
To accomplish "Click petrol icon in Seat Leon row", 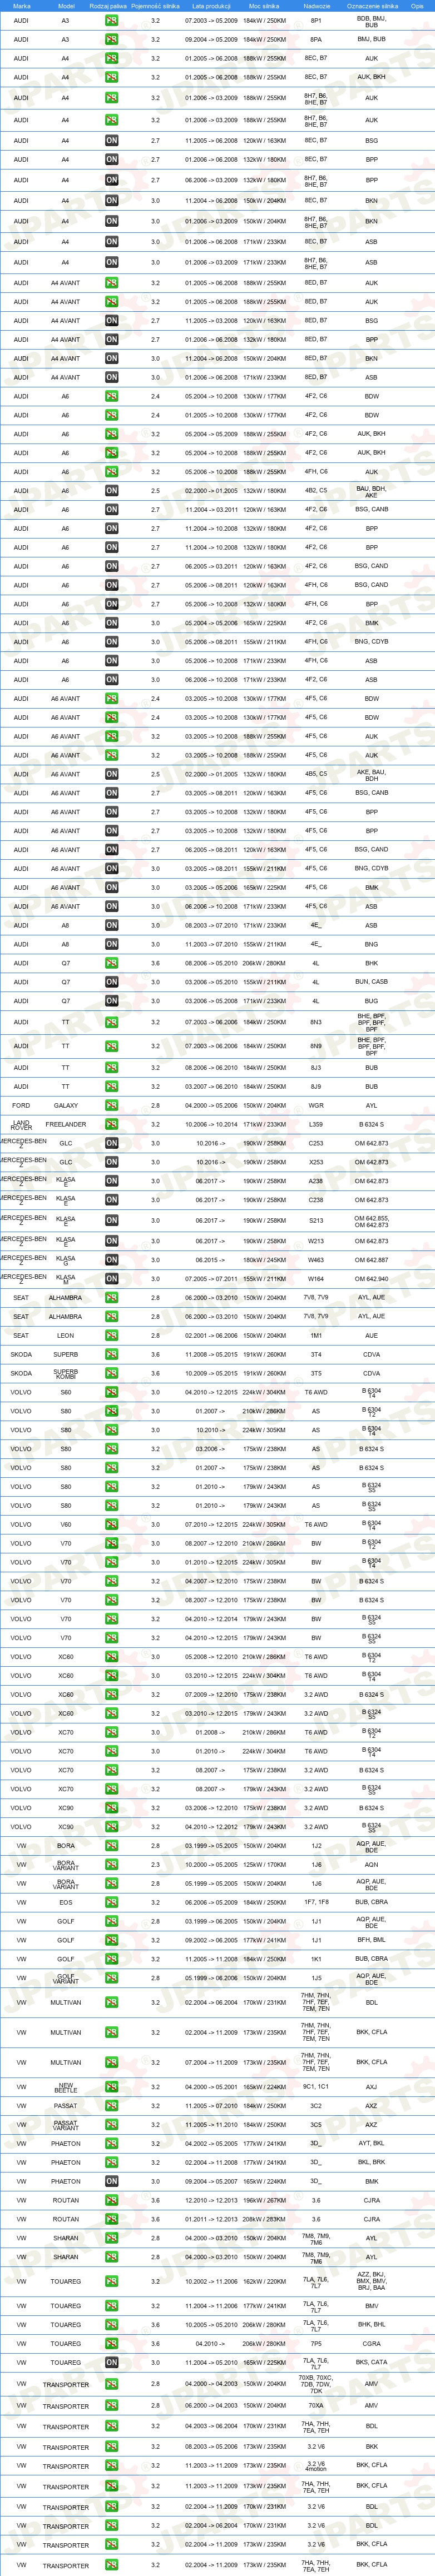I will (111, 1336).
